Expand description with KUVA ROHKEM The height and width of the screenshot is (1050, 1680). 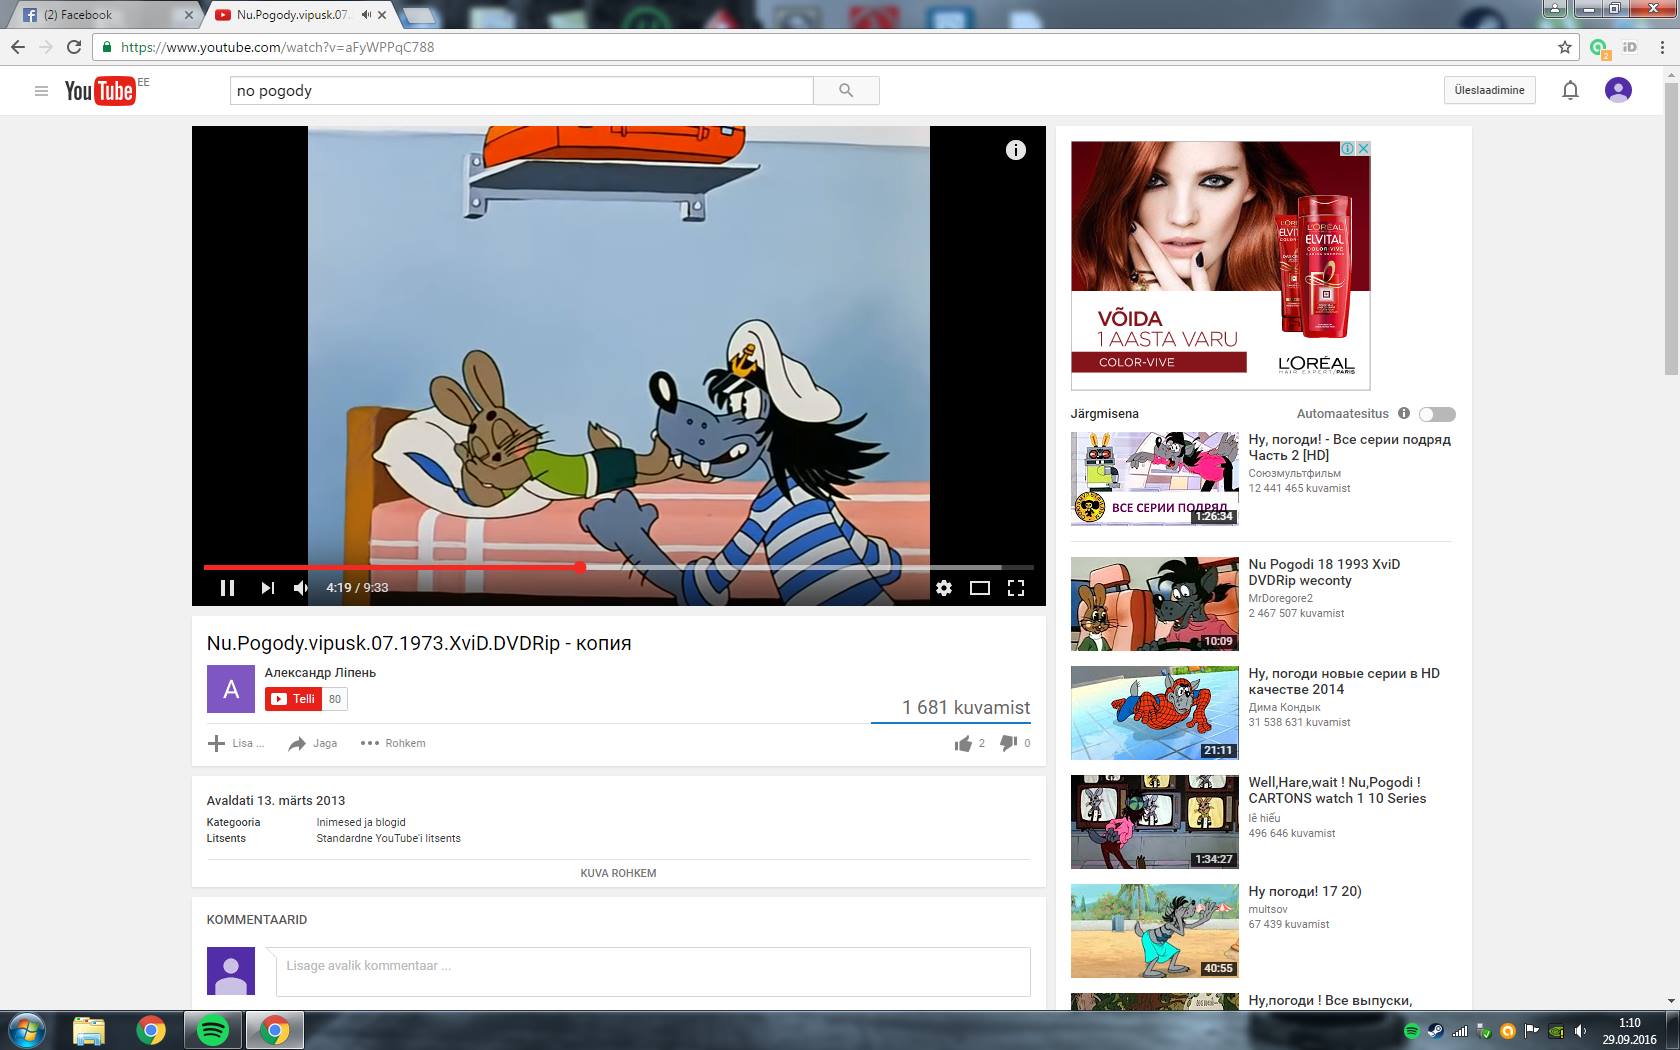(618, 873)
